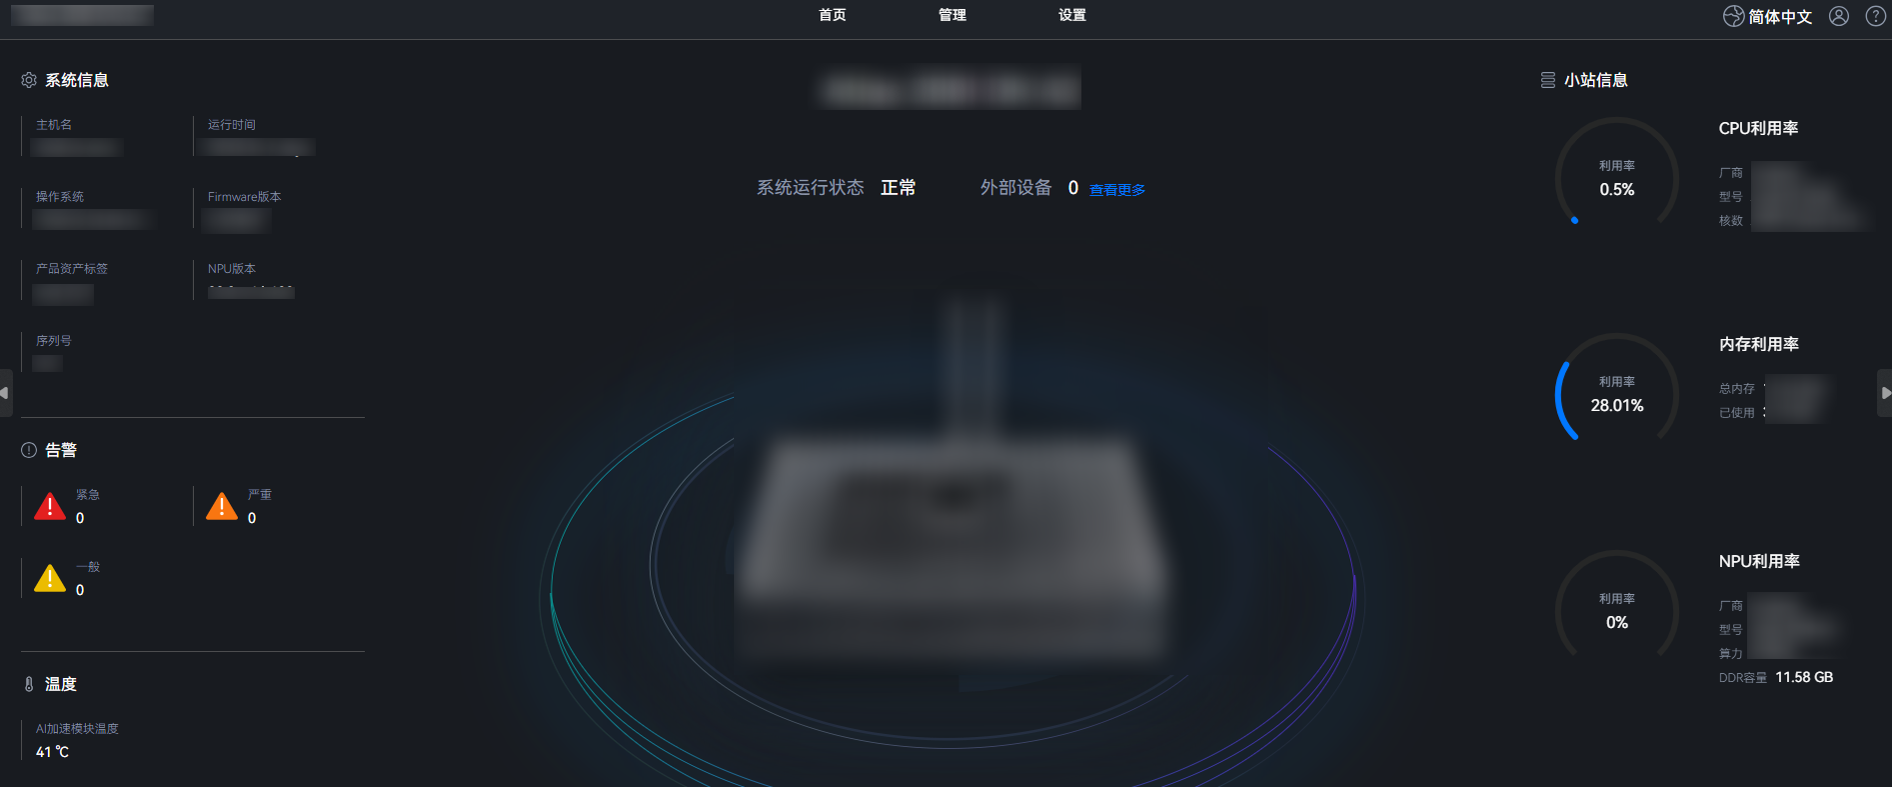Click the help question mark icon
This screenshot has height=787, width=1892.
pos(1876,16)
